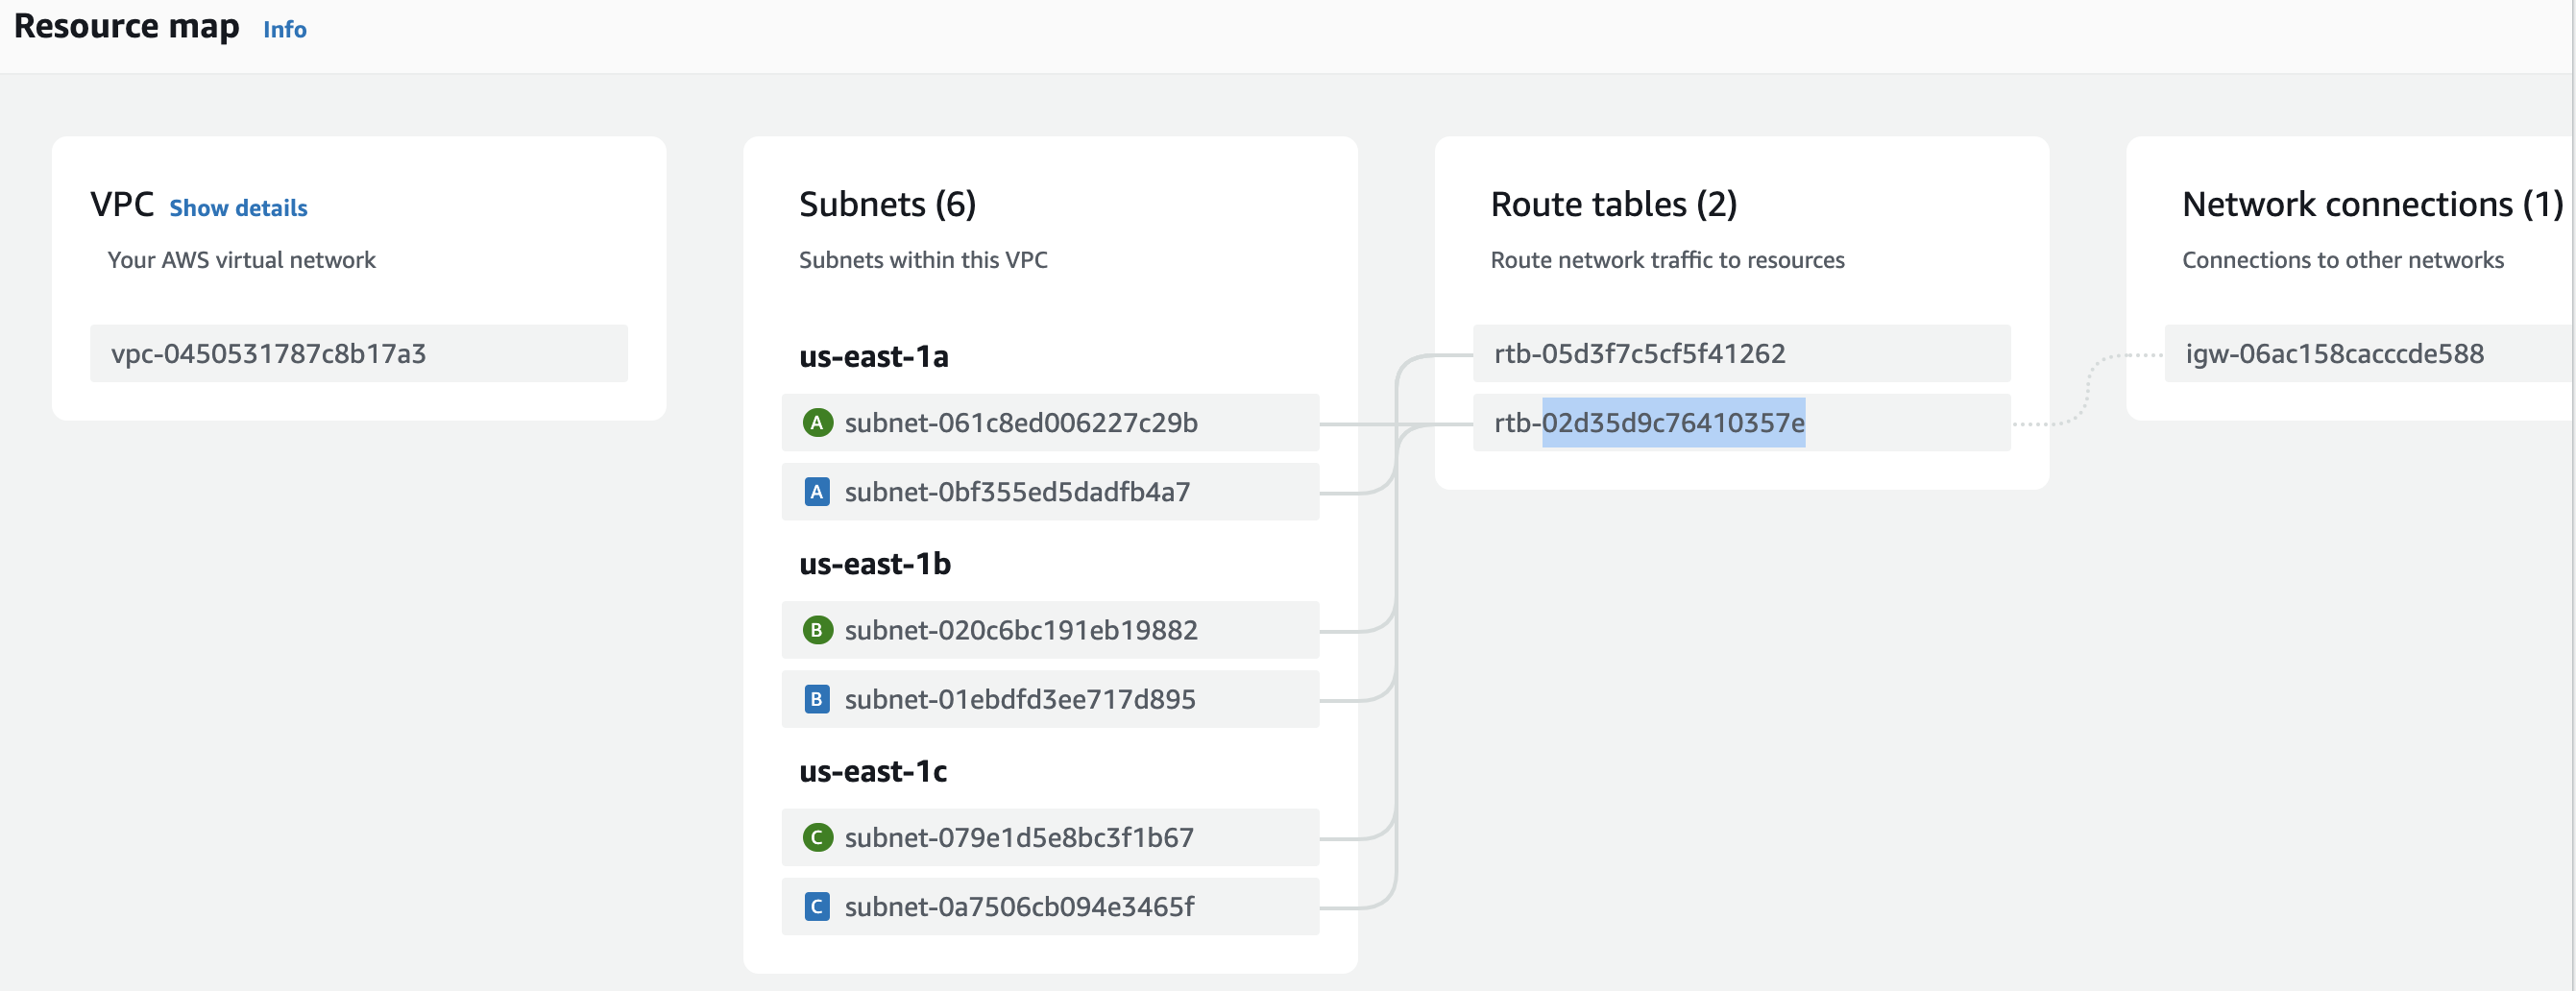Click the Subnets (6) heading
2576x991 pixels.
[x=887, y=204]
